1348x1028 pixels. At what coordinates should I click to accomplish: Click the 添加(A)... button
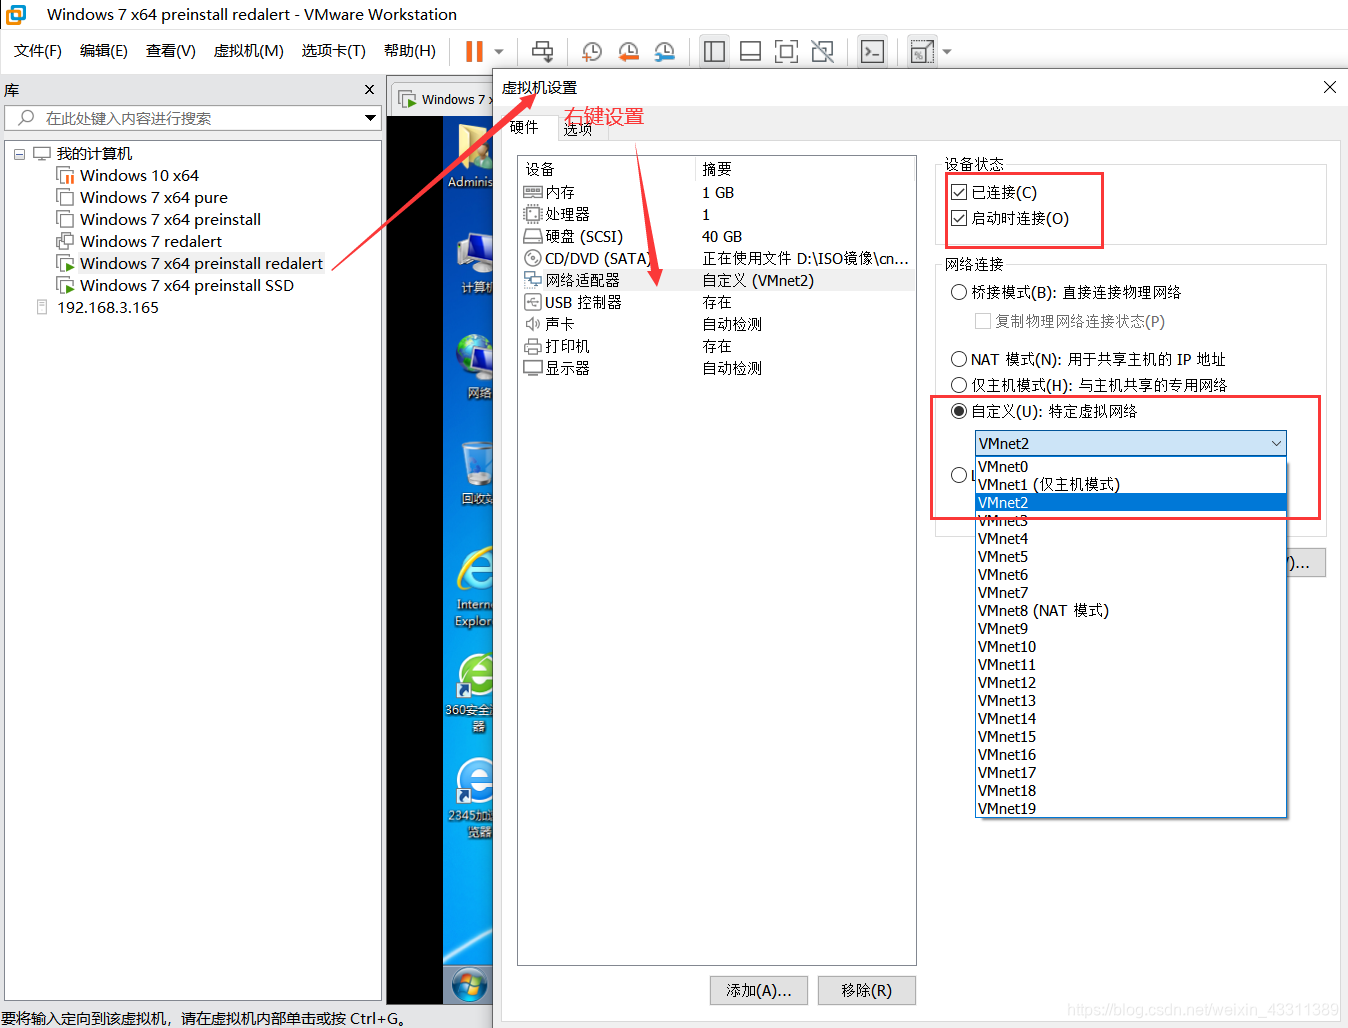click(759, 990)
